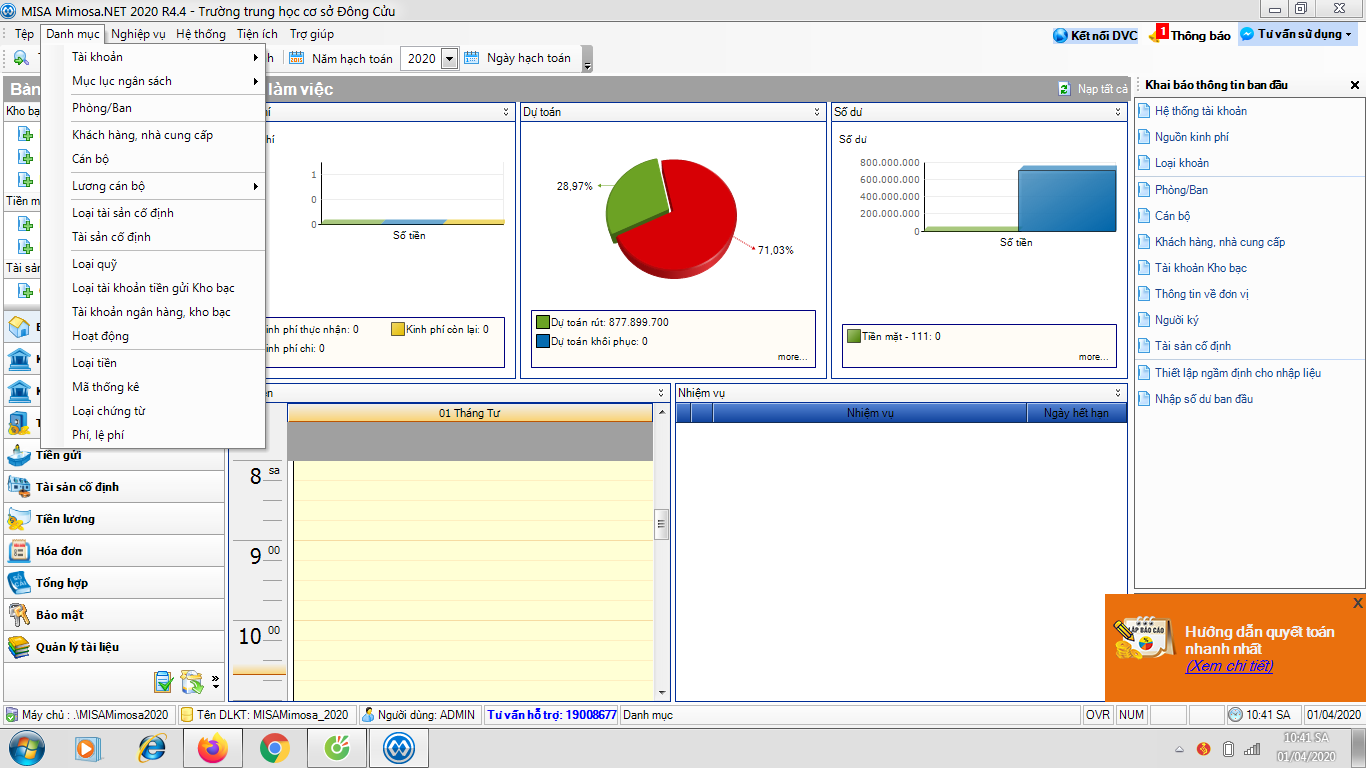Close Khai báo thông tin ban đầu panel

1355,85
